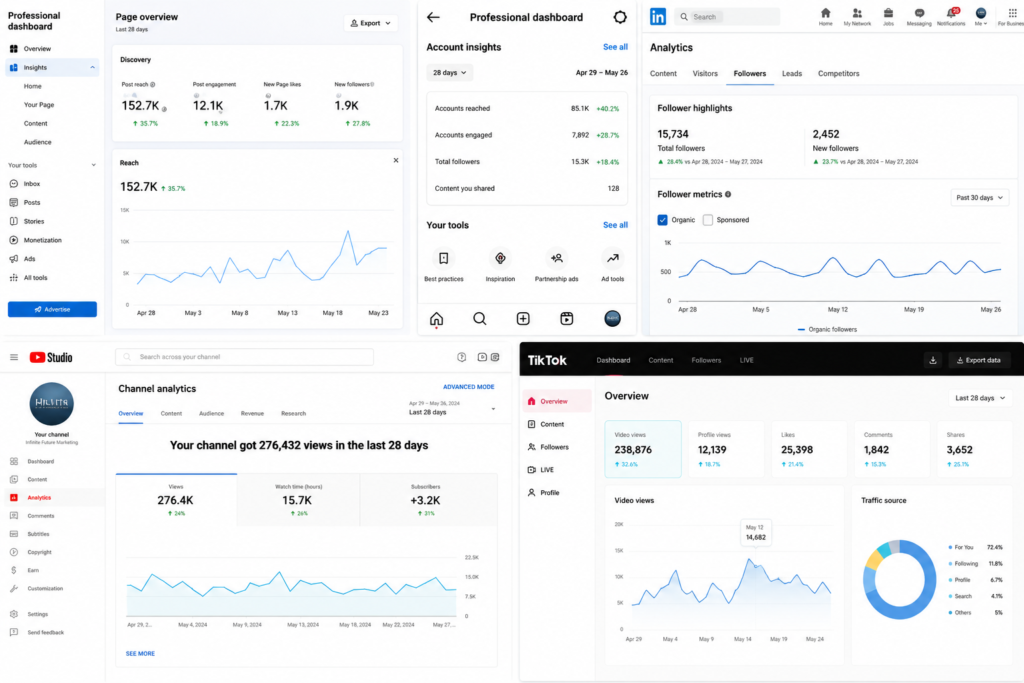The image size is (1024, 683).
Task: Open Past 30 days dropdown in LinkedIn
Action: pyautogui.click(x=979, y=197)
